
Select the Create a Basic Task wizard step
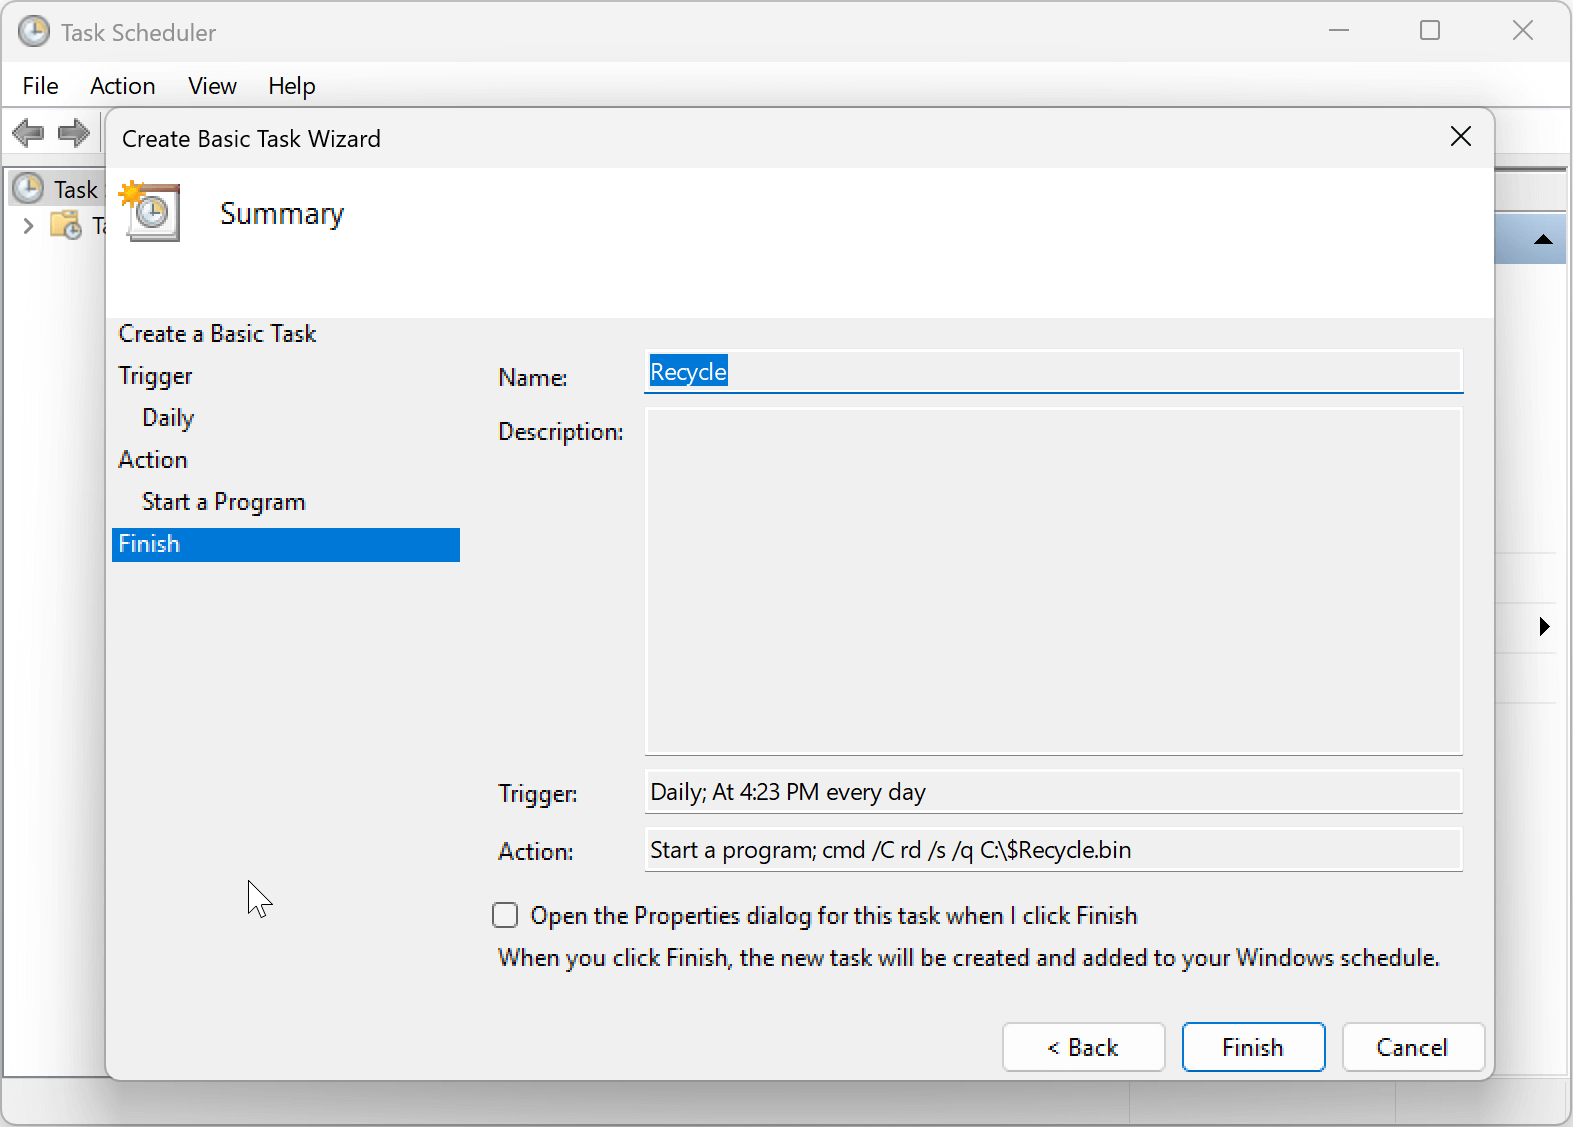point(217,334)
